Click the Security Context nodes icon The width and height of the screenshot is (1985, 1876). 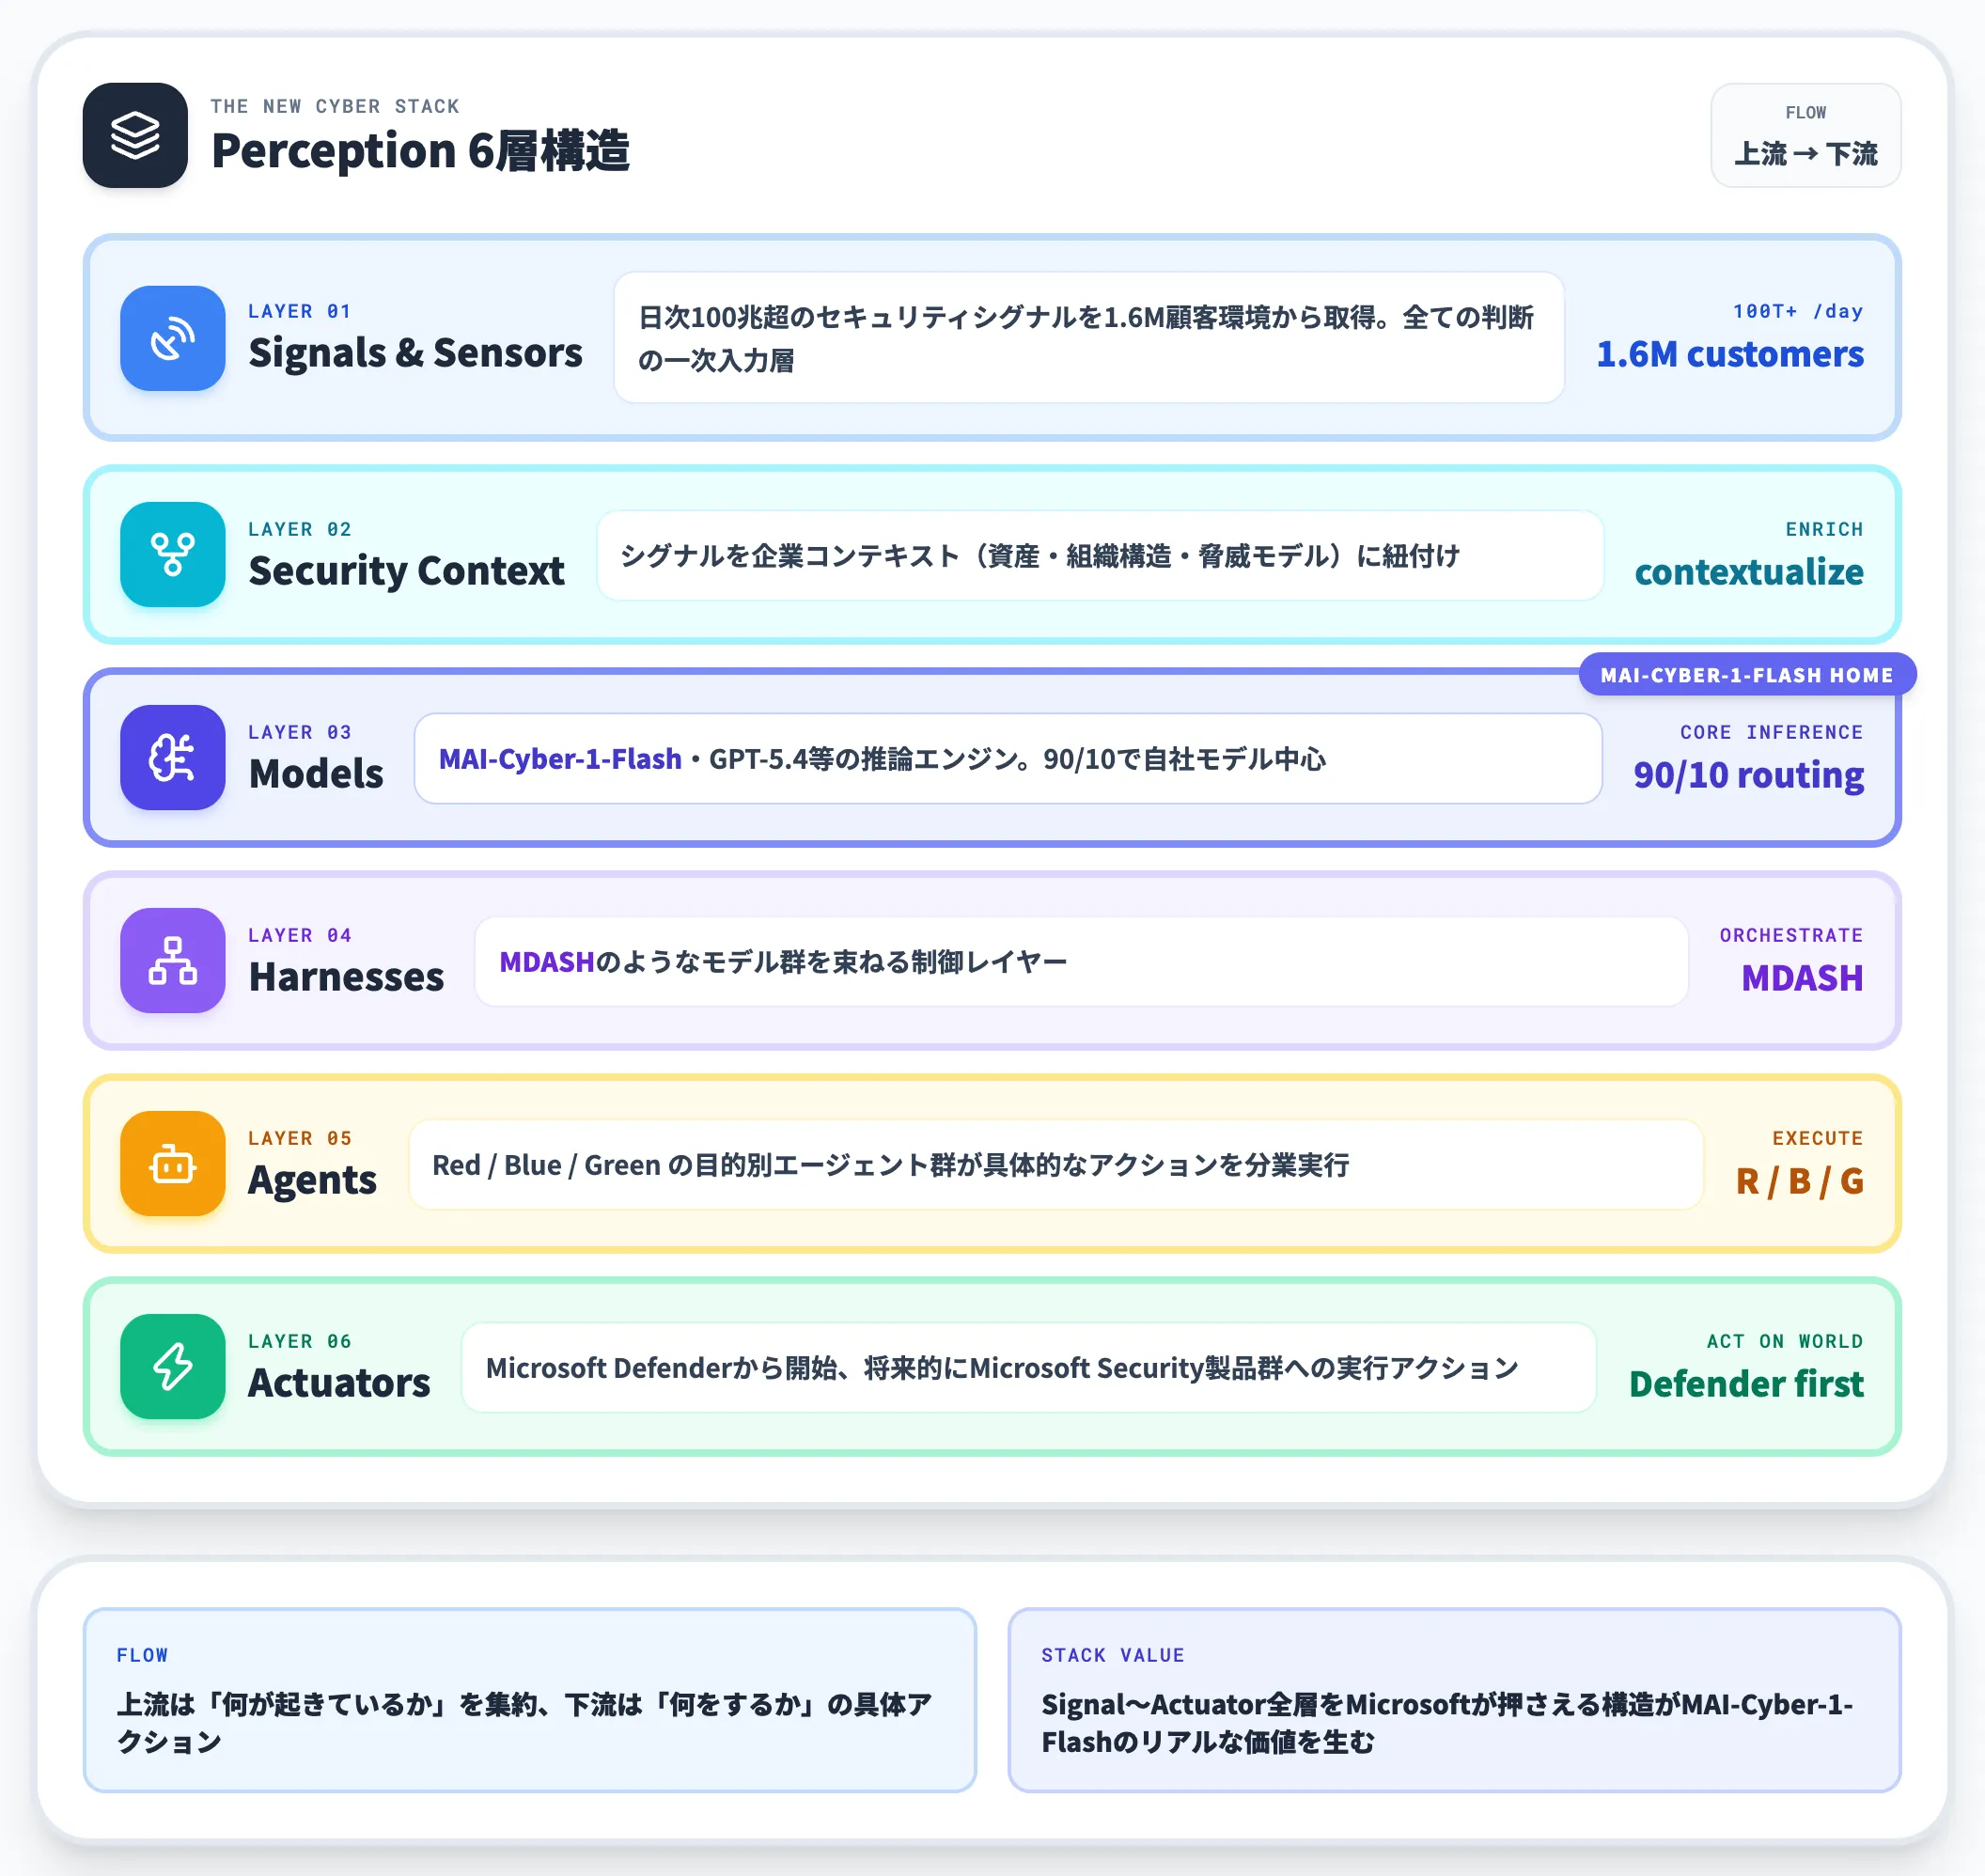(172, 554)
